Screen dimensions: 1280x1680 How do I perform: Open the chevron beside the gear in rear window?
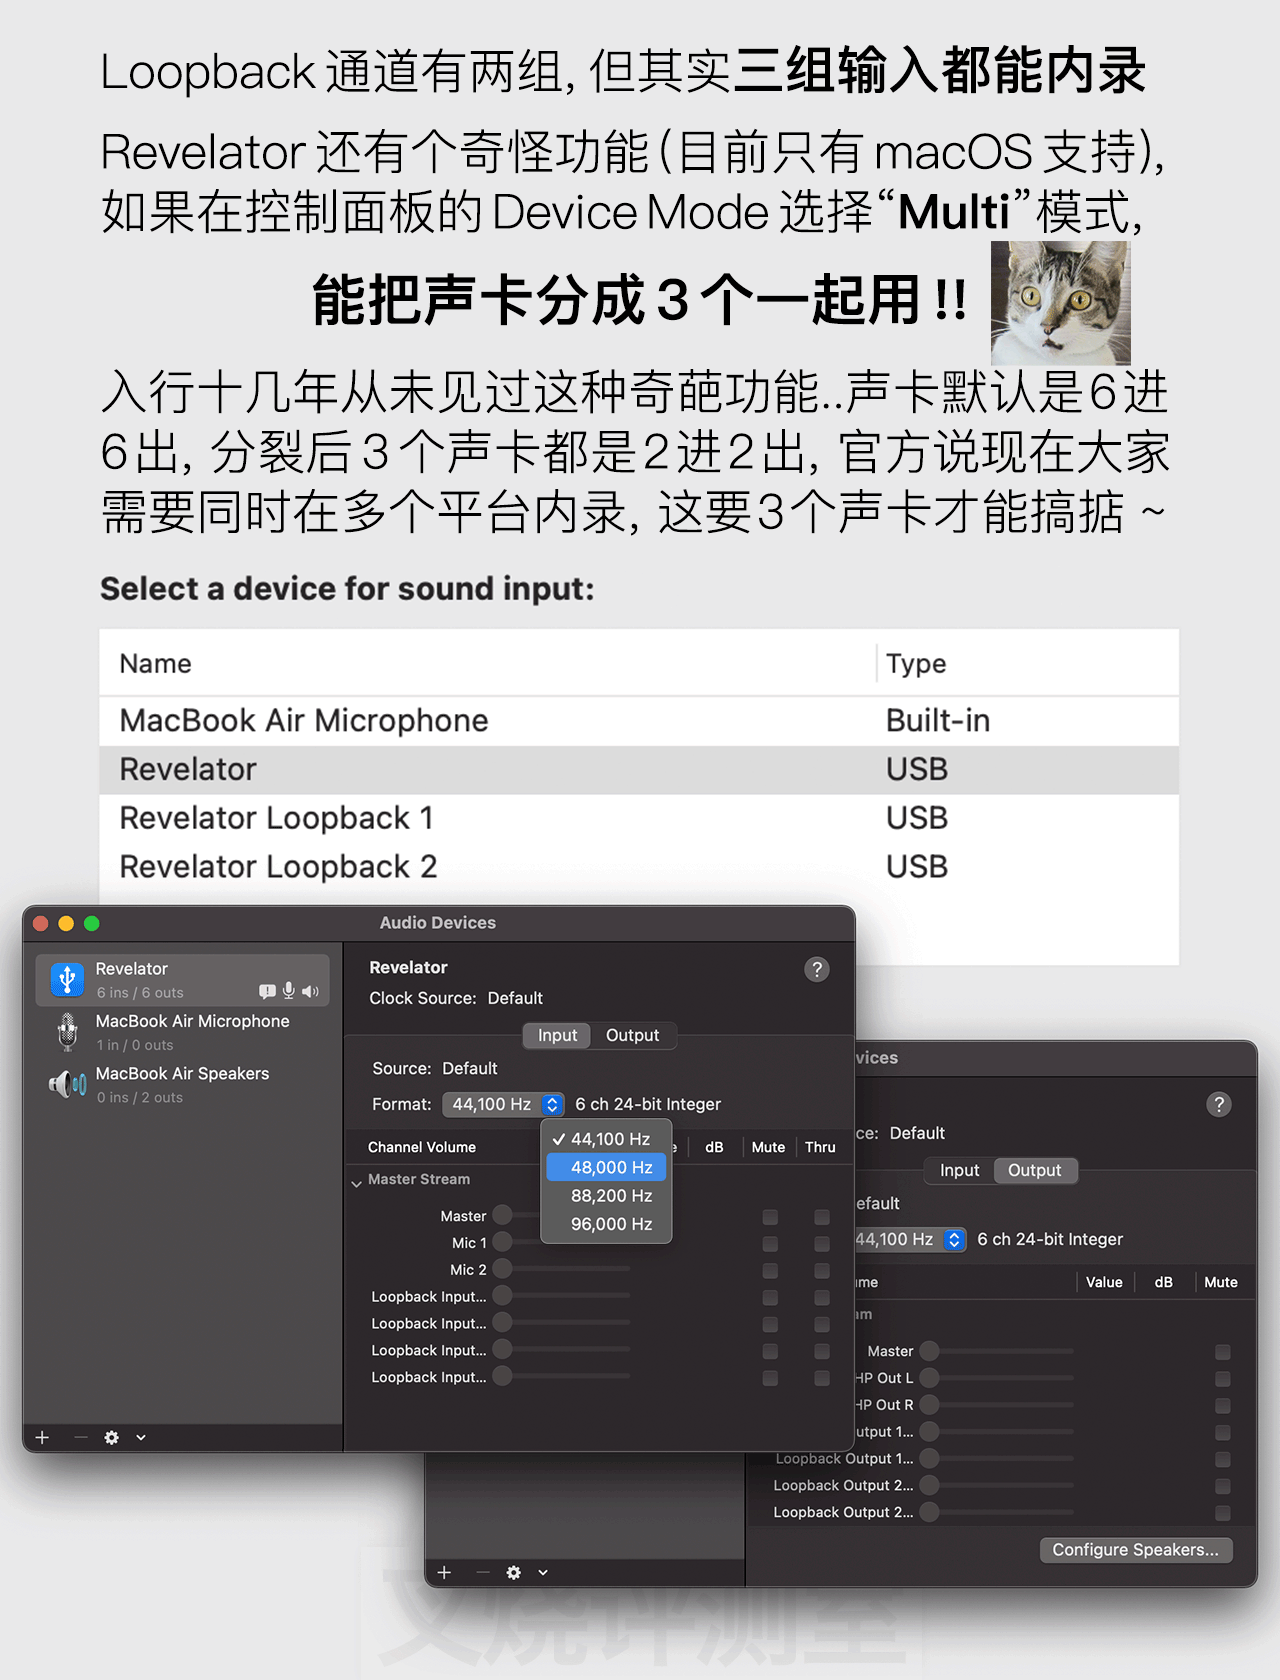[543, 1572]
